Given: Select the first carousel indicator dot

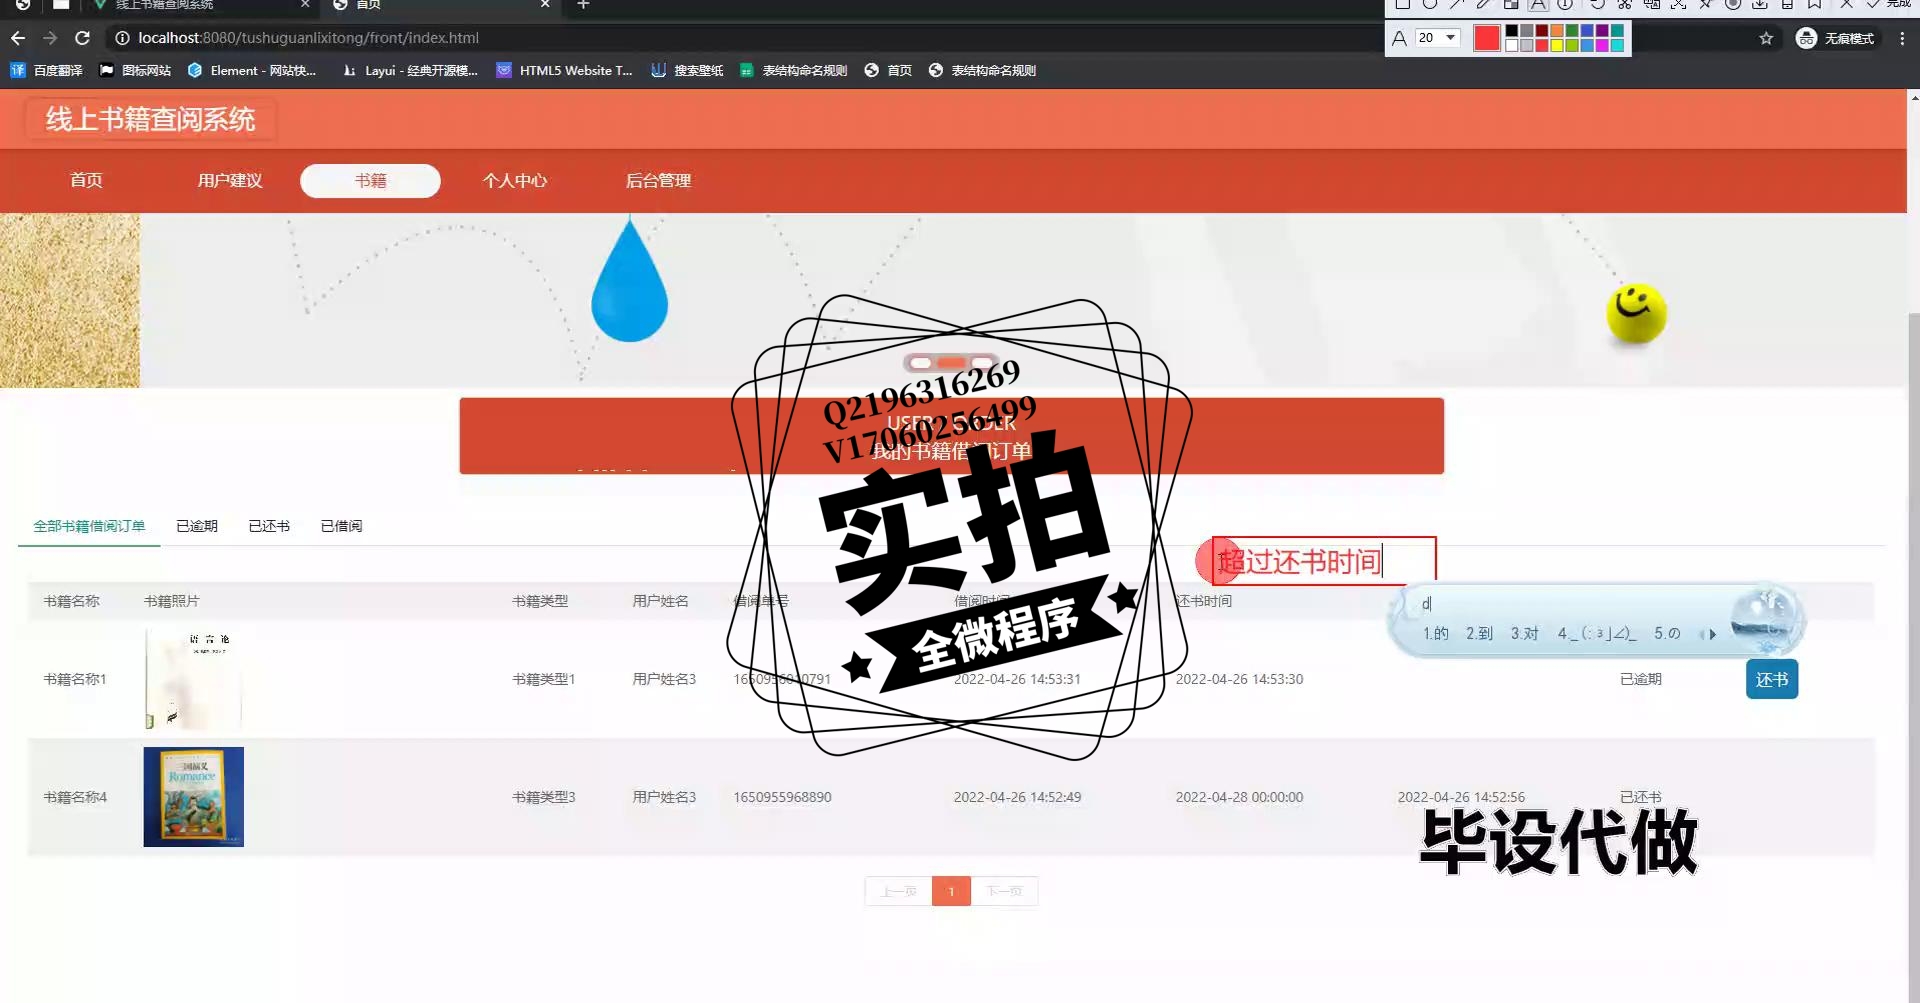Looking at the screenshot, I should tap(921, 363).
